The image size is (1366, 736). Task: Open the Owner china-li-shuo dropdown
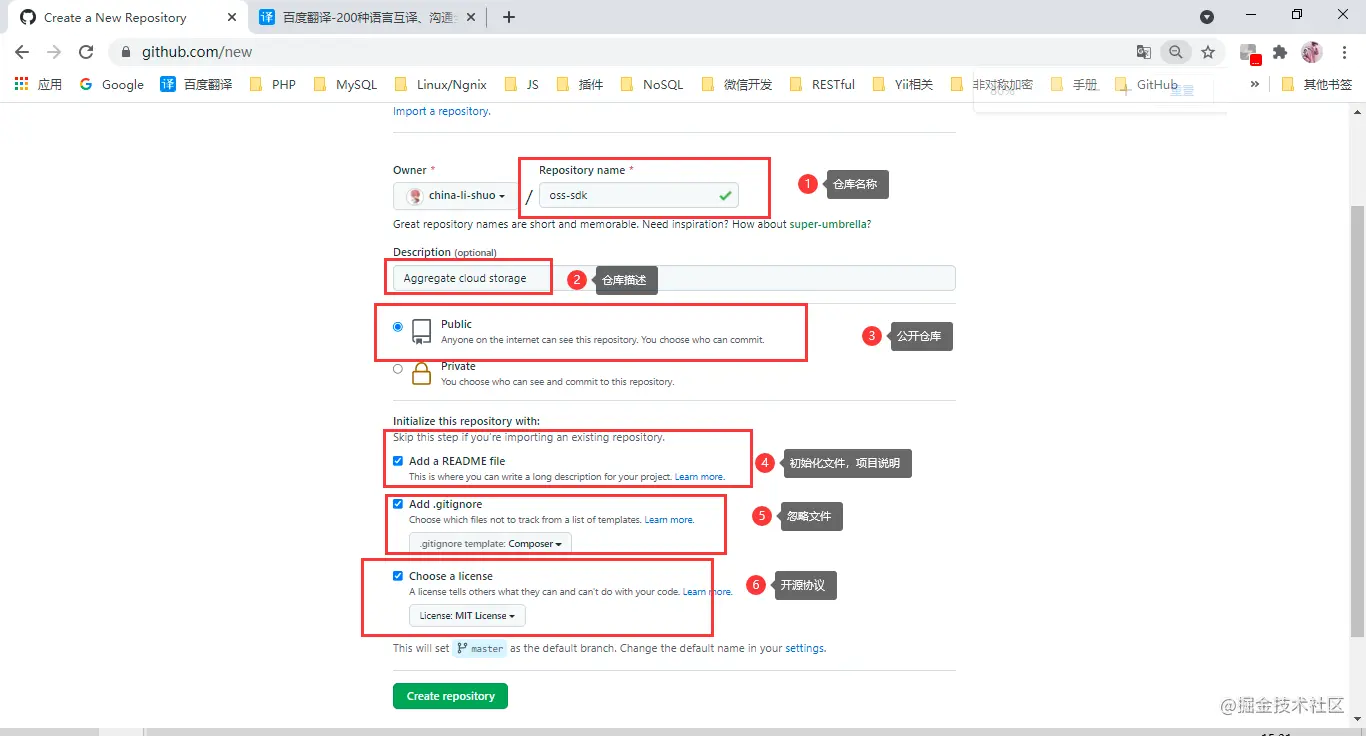point(456,195)
